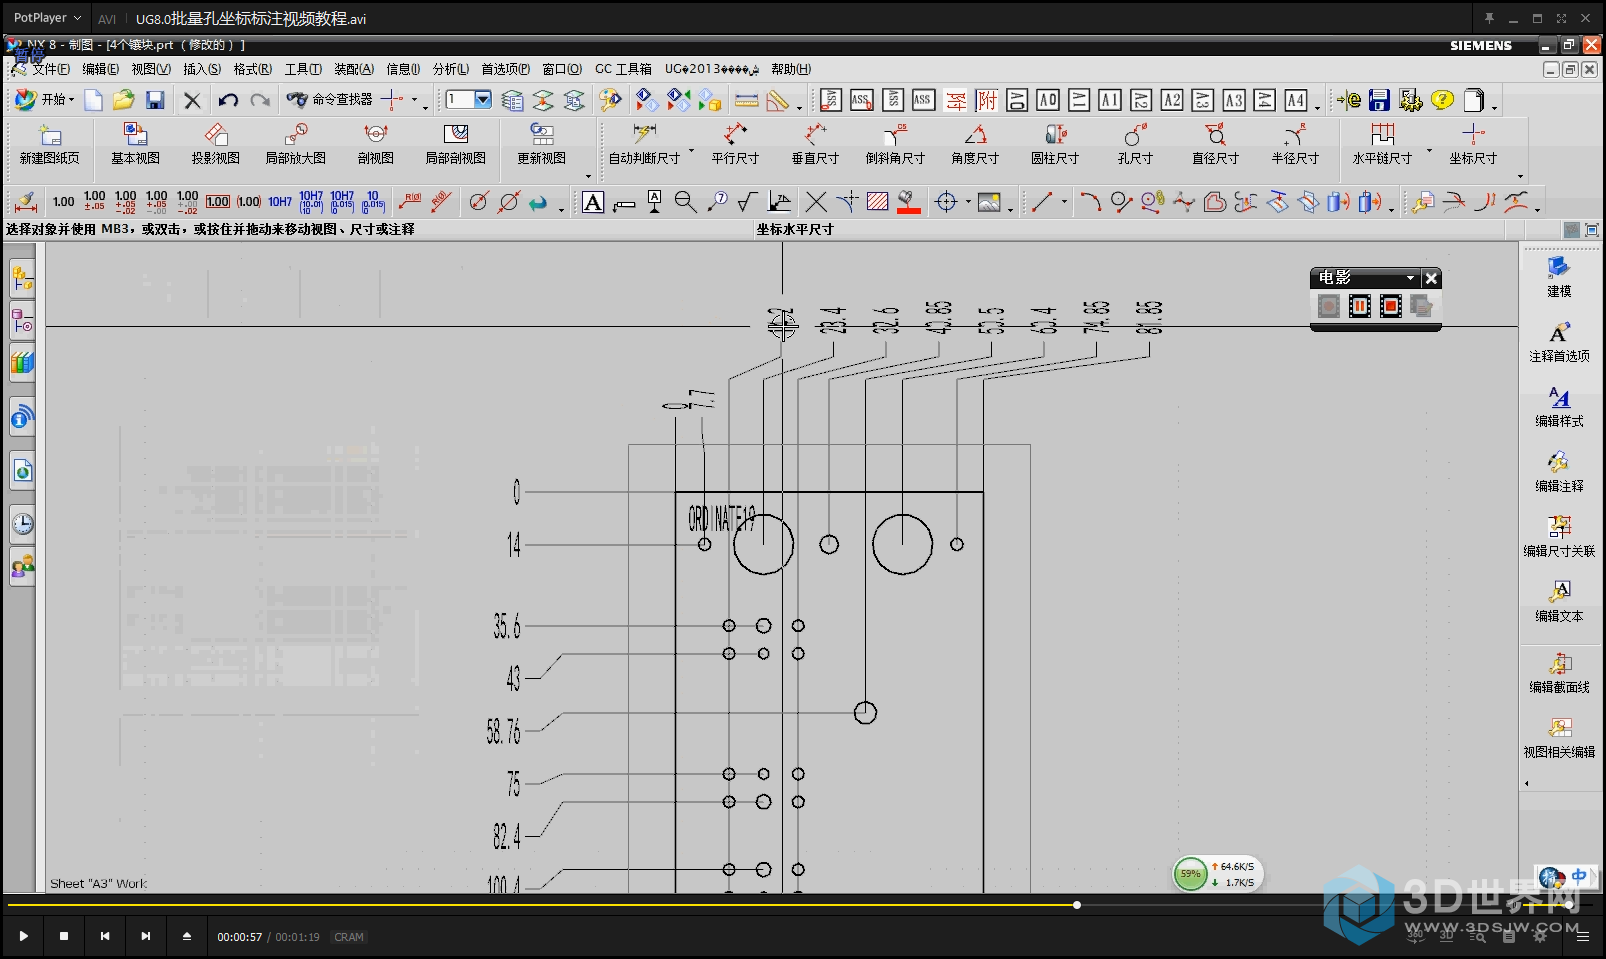The height and width of the screenshot is (959, 1606).
Task: Open the 格式(R) menu
Action: (252, 69)
